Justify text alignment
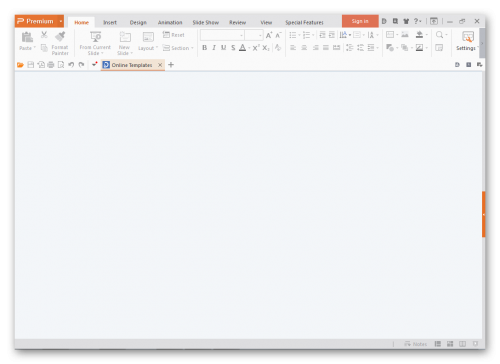This screenshot has height=364, width=500. (x=326, y=48)
